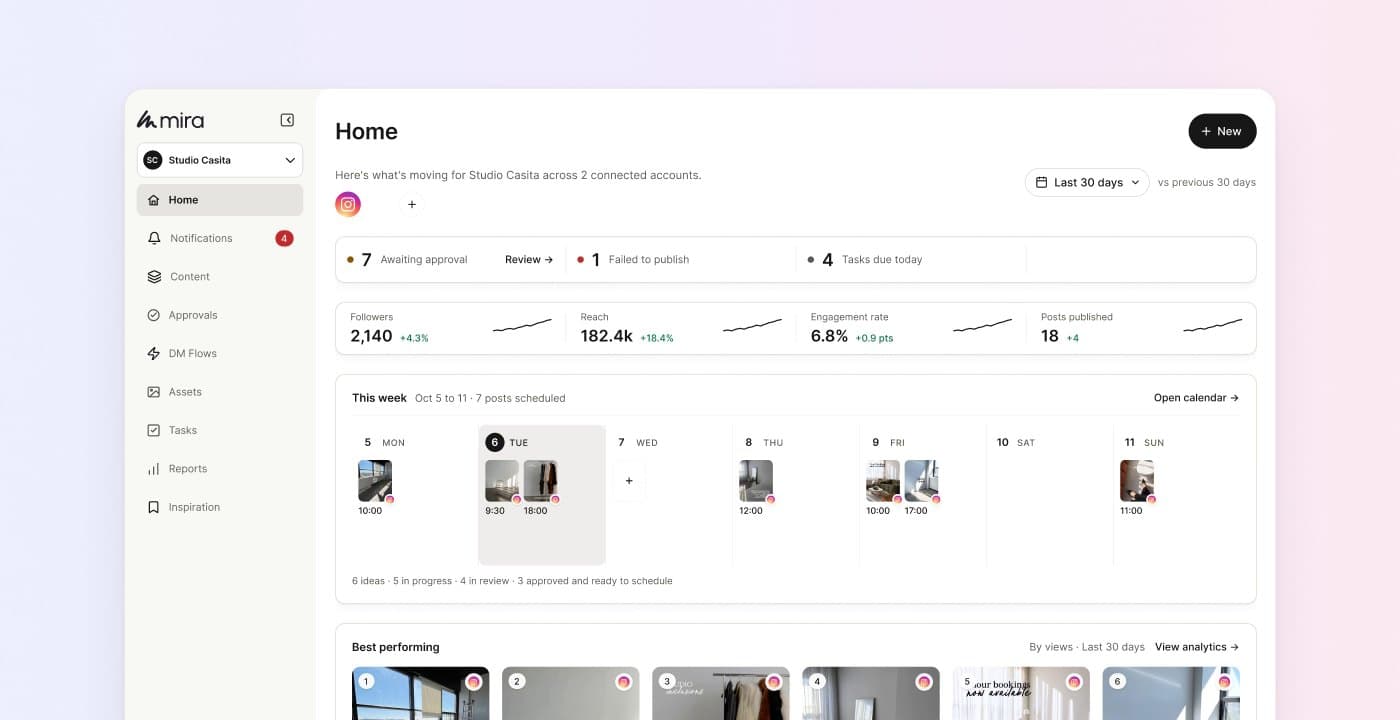Click View analytics link
The image size is (1400, 720).
[x=1197, y=647]
